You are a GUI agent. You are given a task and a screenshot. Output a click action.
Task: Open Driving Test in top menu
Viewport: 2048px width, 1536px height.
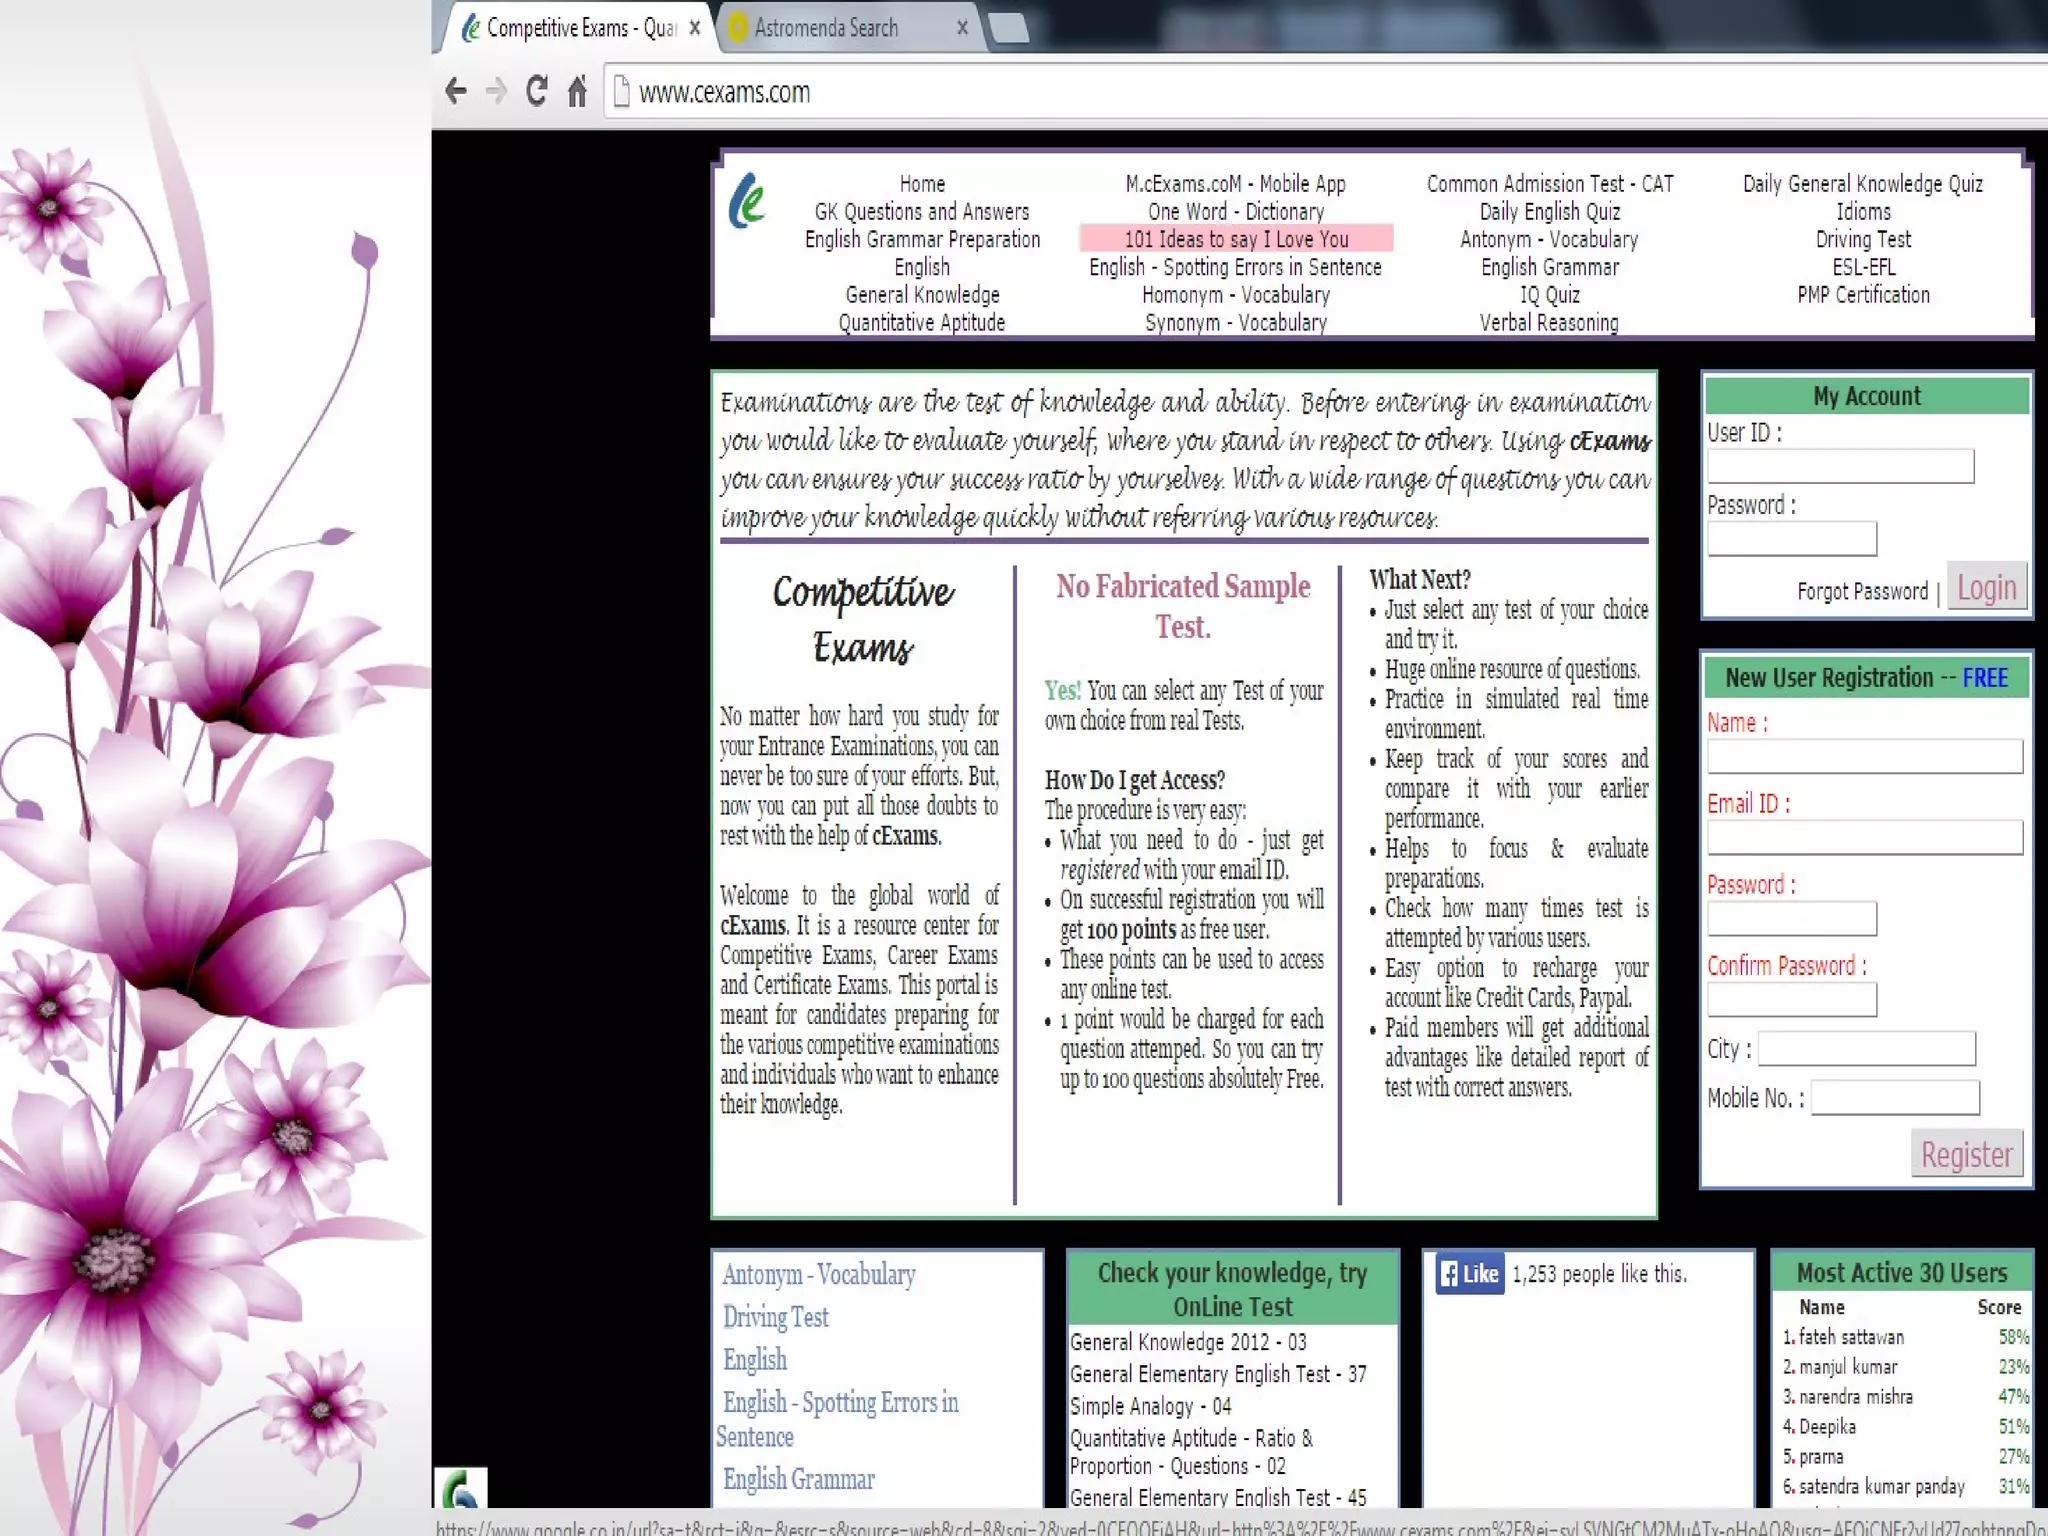1863,239
